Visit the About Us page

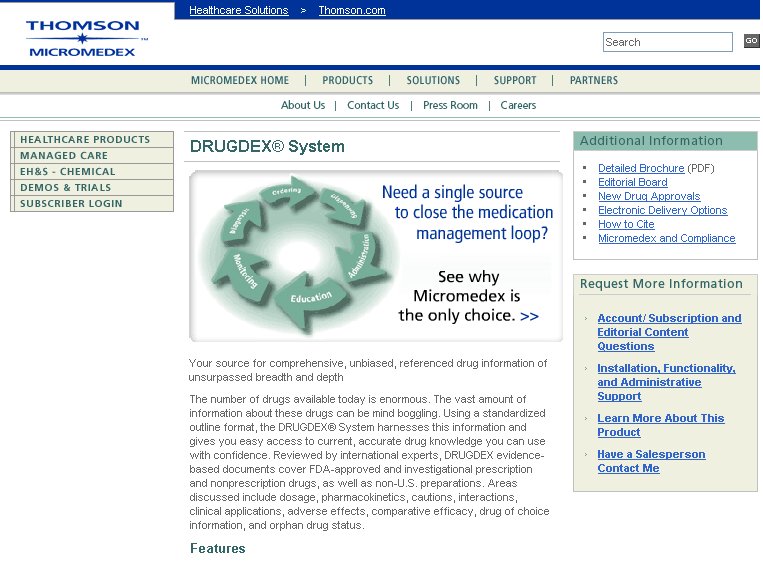tap(303, 105)
